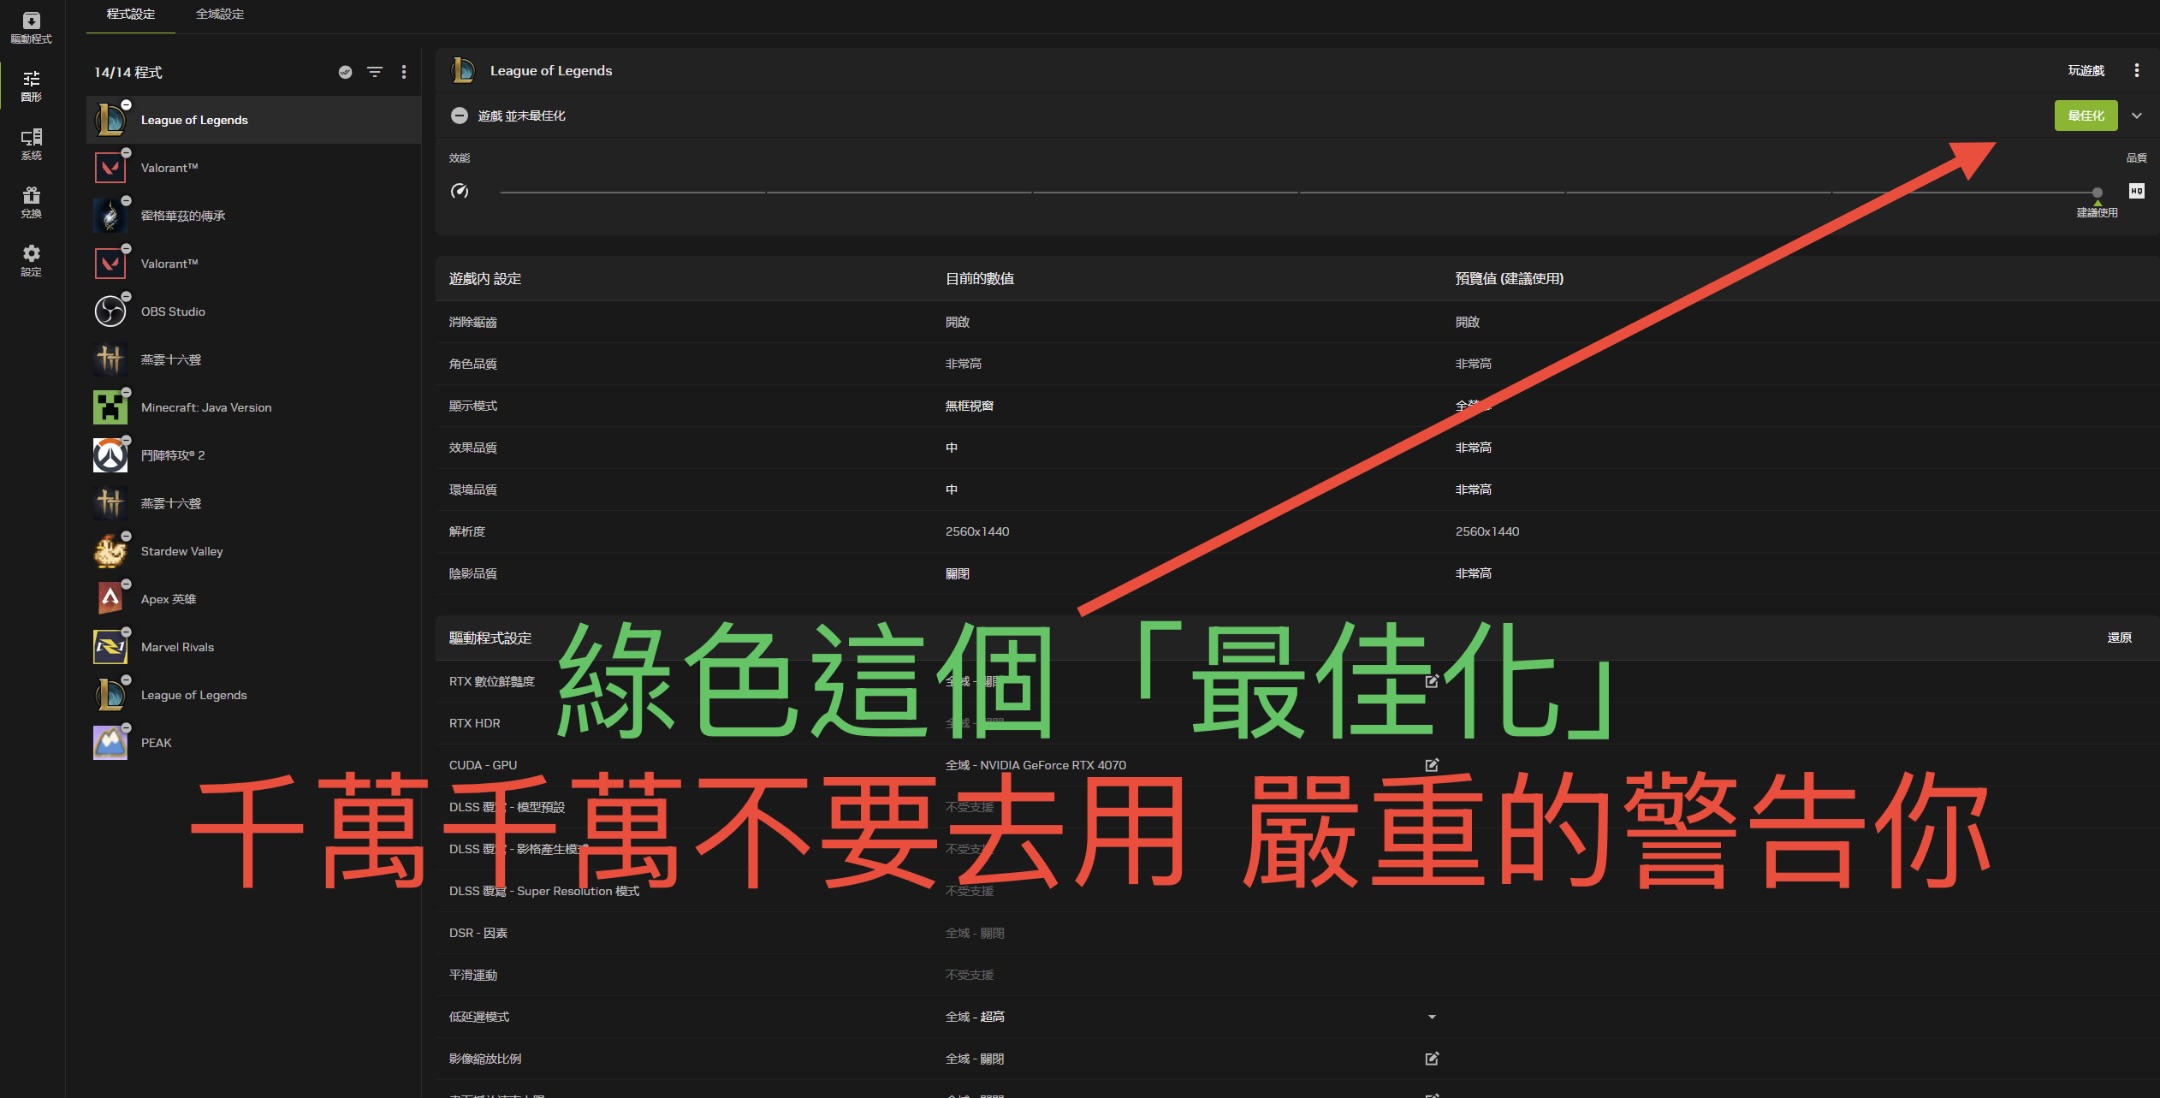This screenshot has width=2160, height=1098.
Task: Open the 驅動程式 drivers sidebar section
Action: point(31,27)
